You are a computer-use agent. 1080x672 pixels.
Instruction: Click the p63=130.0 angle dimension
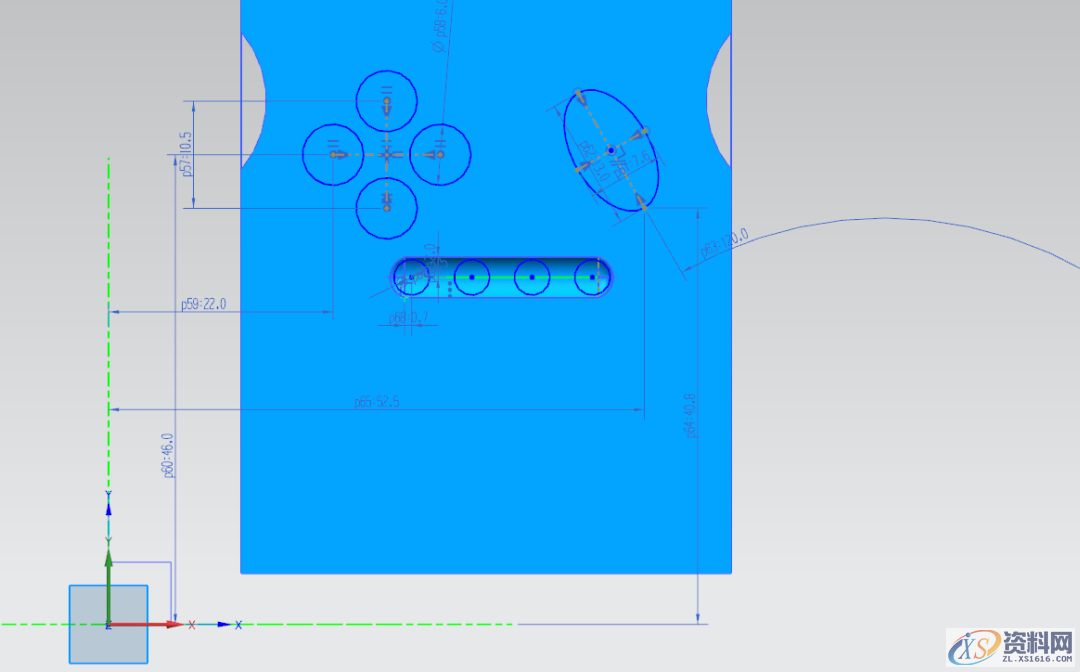[724, 242]
